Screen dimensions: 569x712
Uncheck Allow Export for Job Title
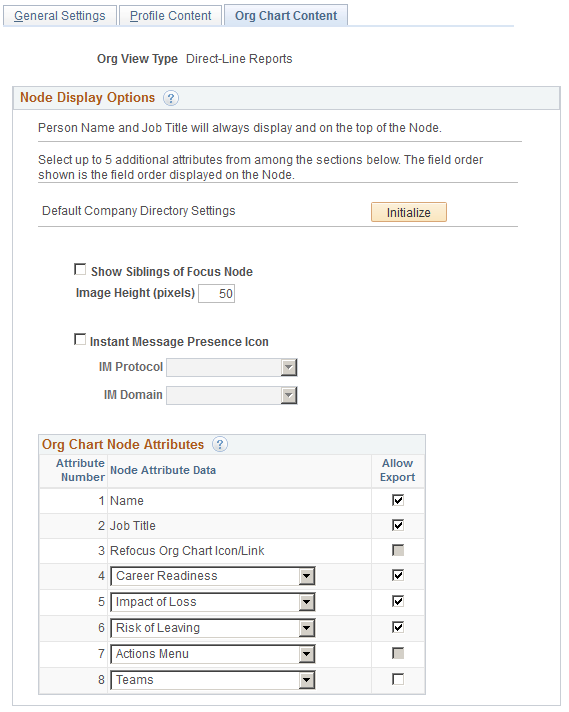pos(398,525)
